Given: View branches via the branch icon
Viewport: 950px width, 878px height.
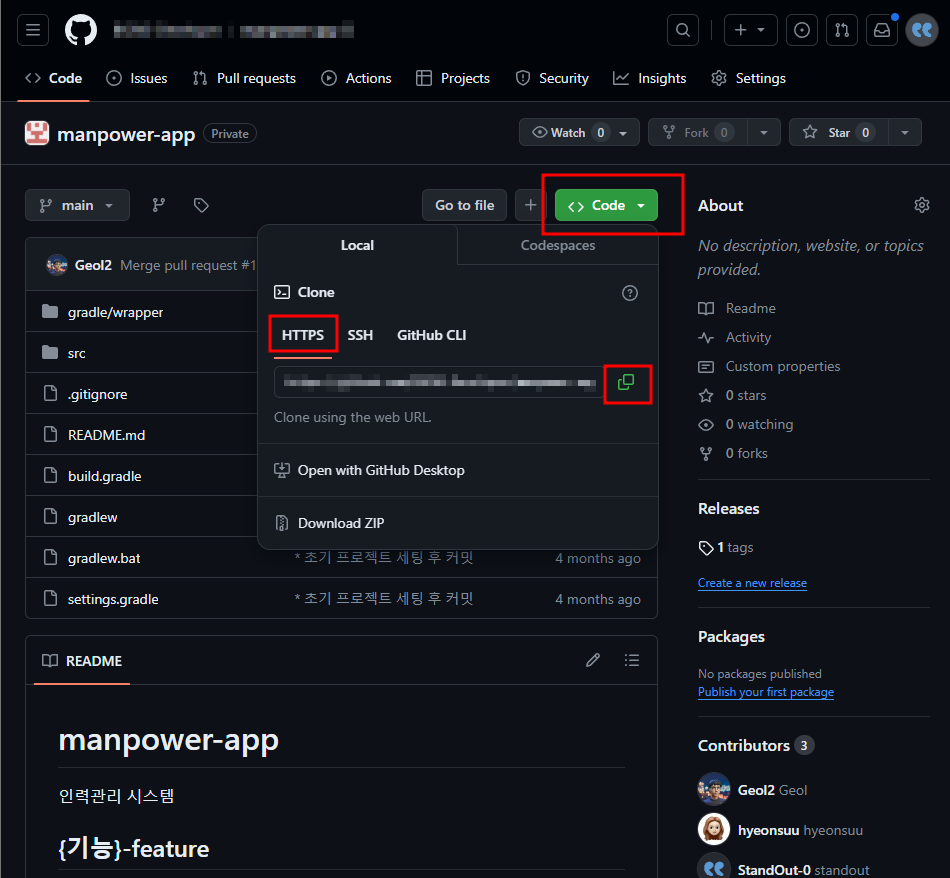Looking at the screenshot, I should pos(159,205).
